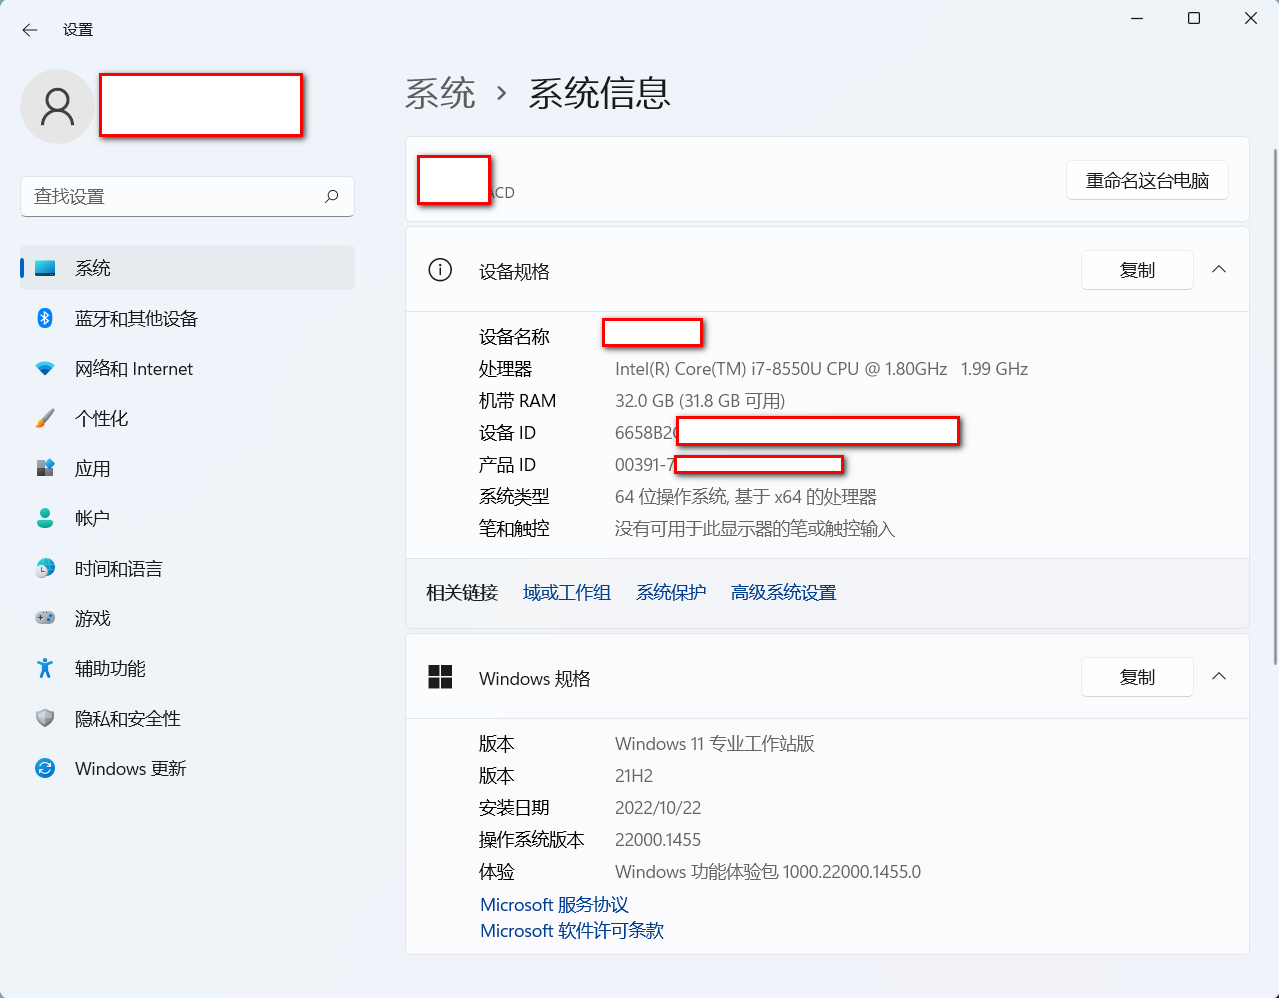
Task: Select 帐户 in the sidebar
Action: click(x=94, y=517)
